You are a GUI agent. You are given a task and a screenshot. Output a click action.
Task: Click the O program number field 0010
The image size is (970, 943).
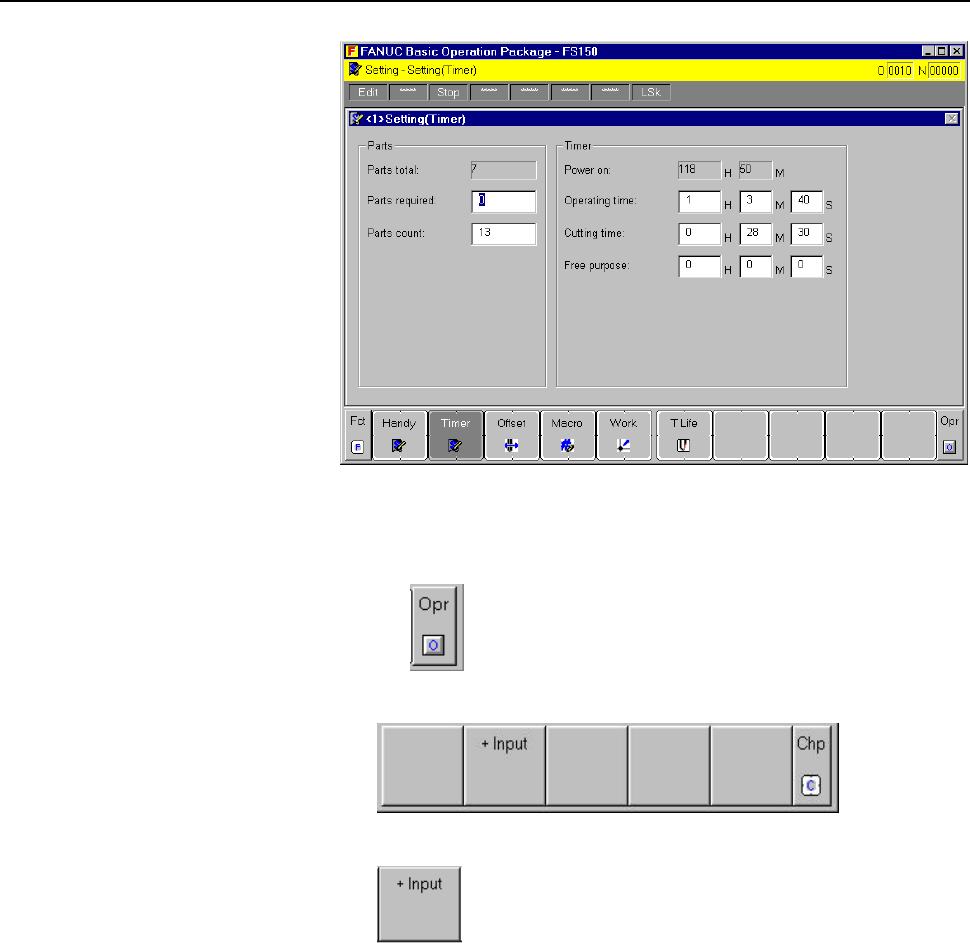coord(899,71)
